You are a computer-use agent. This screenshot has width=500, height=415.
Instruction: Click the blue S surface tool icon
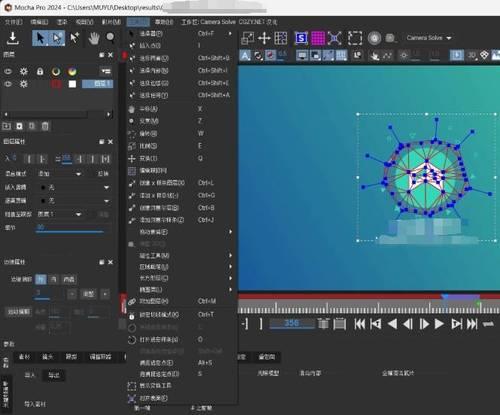(x=301, y=38)
